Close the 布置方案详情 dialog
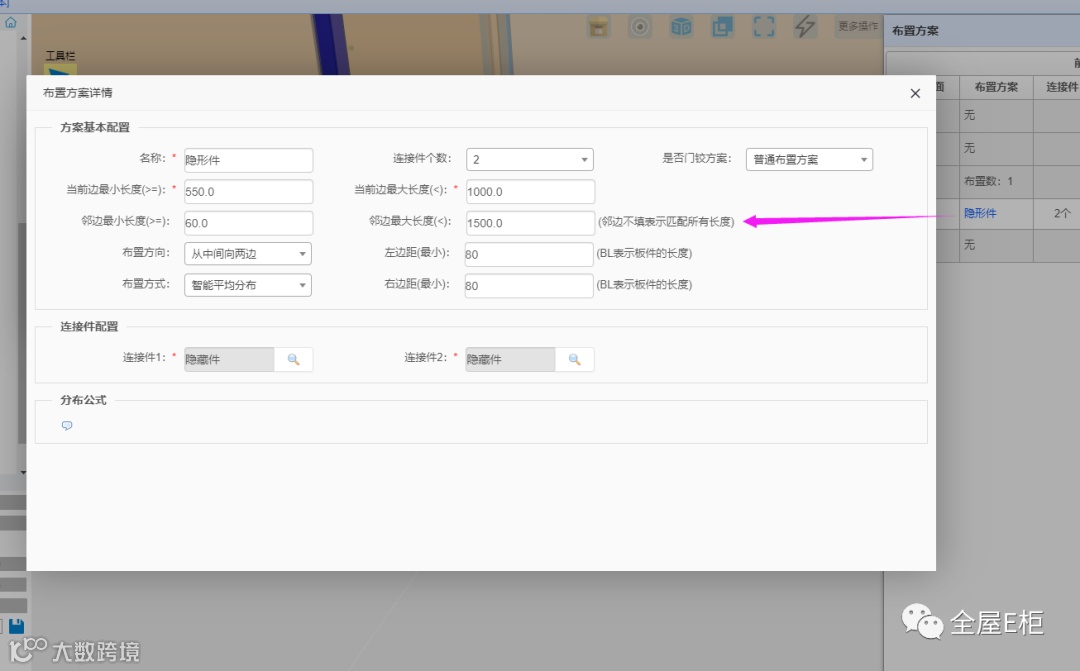 pos(915,94)
